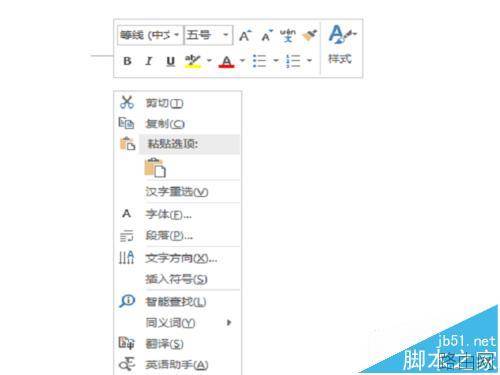Expand the 同义词 submenu arrow
The height and width of the screenshot is (375, 500).
pyautogui.click(x=229, y=322)
